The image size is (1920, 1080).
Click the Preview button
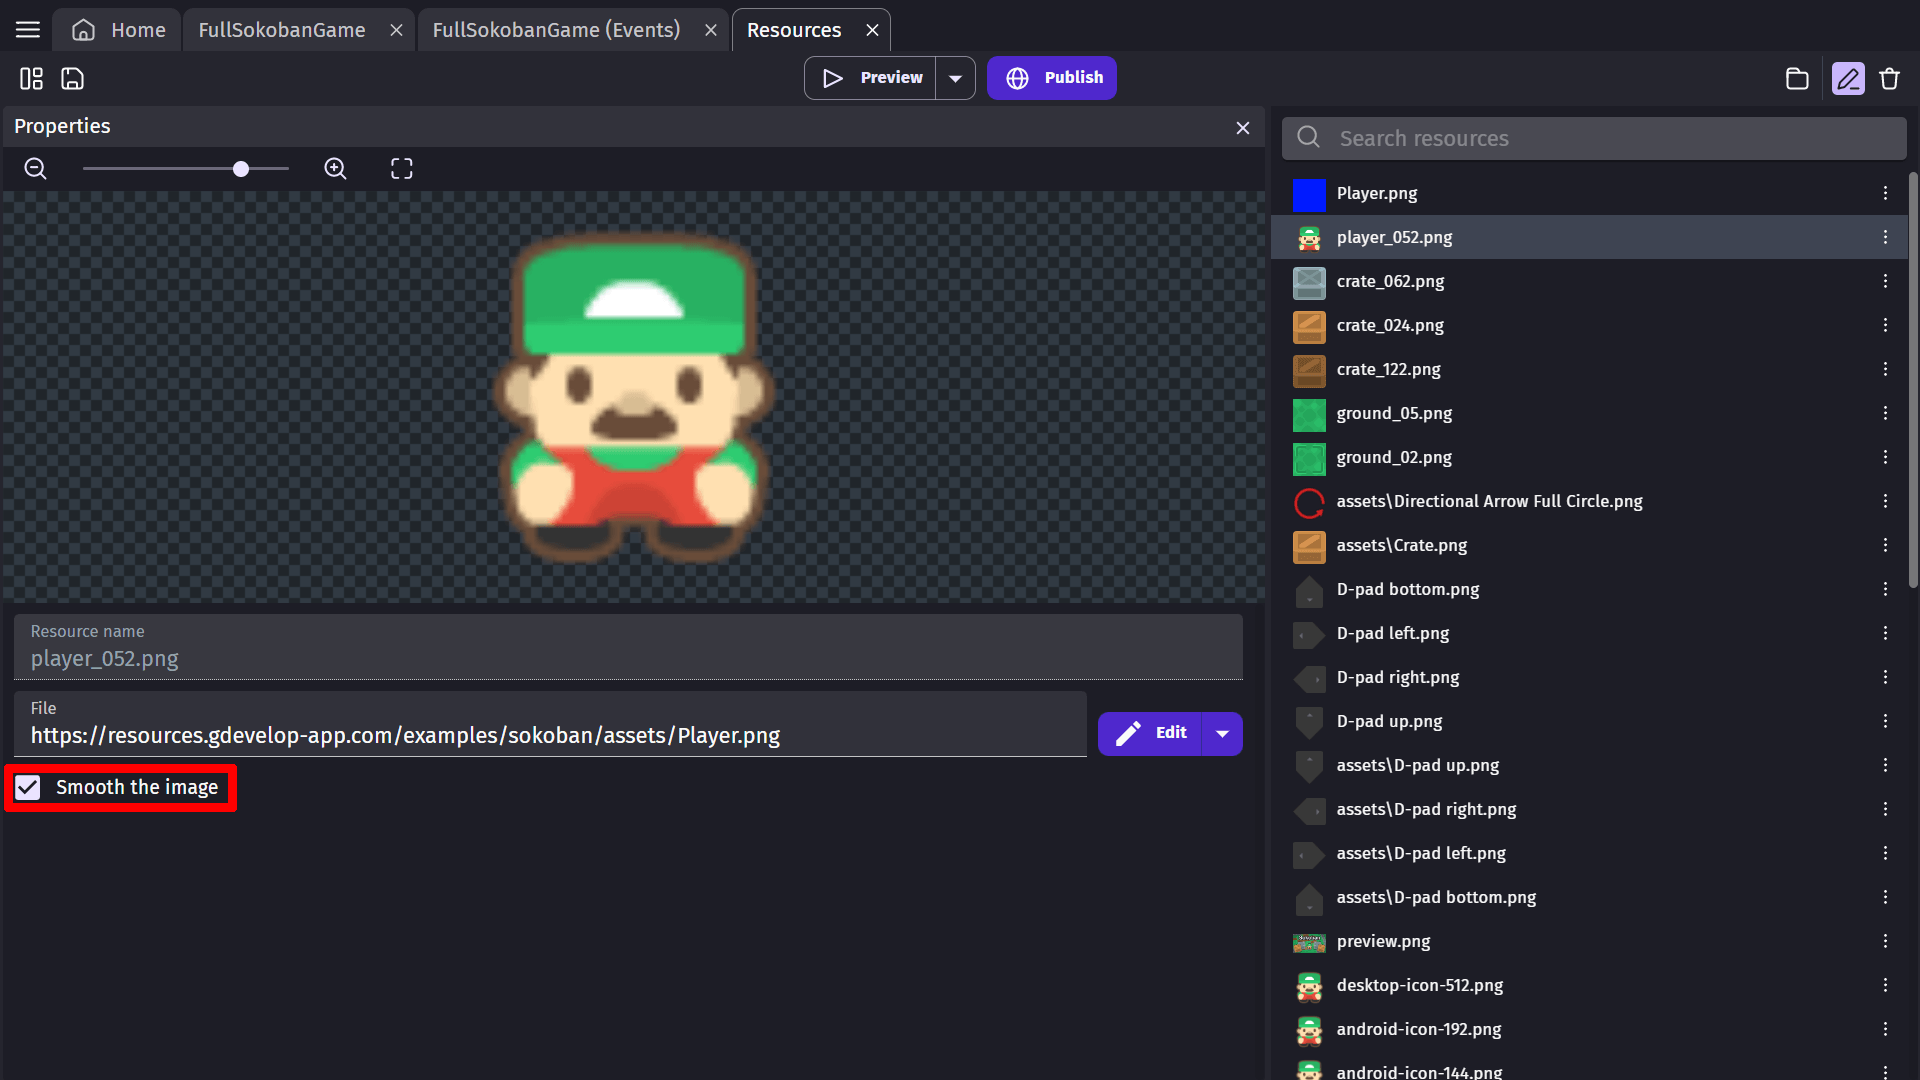(871, 78)
